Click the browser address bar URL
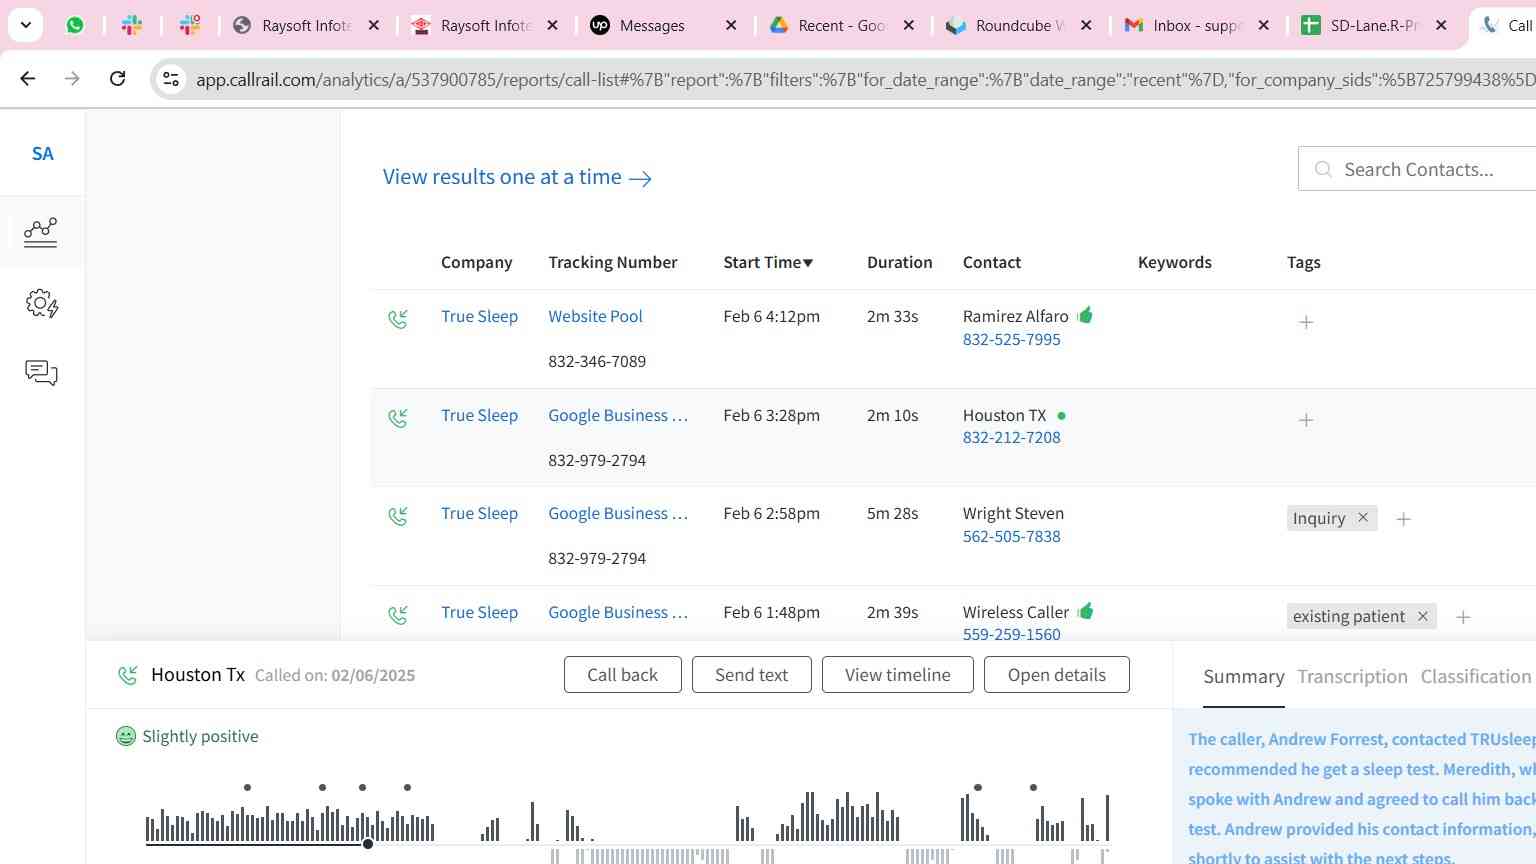1536x864 pixels. point(865,79)
